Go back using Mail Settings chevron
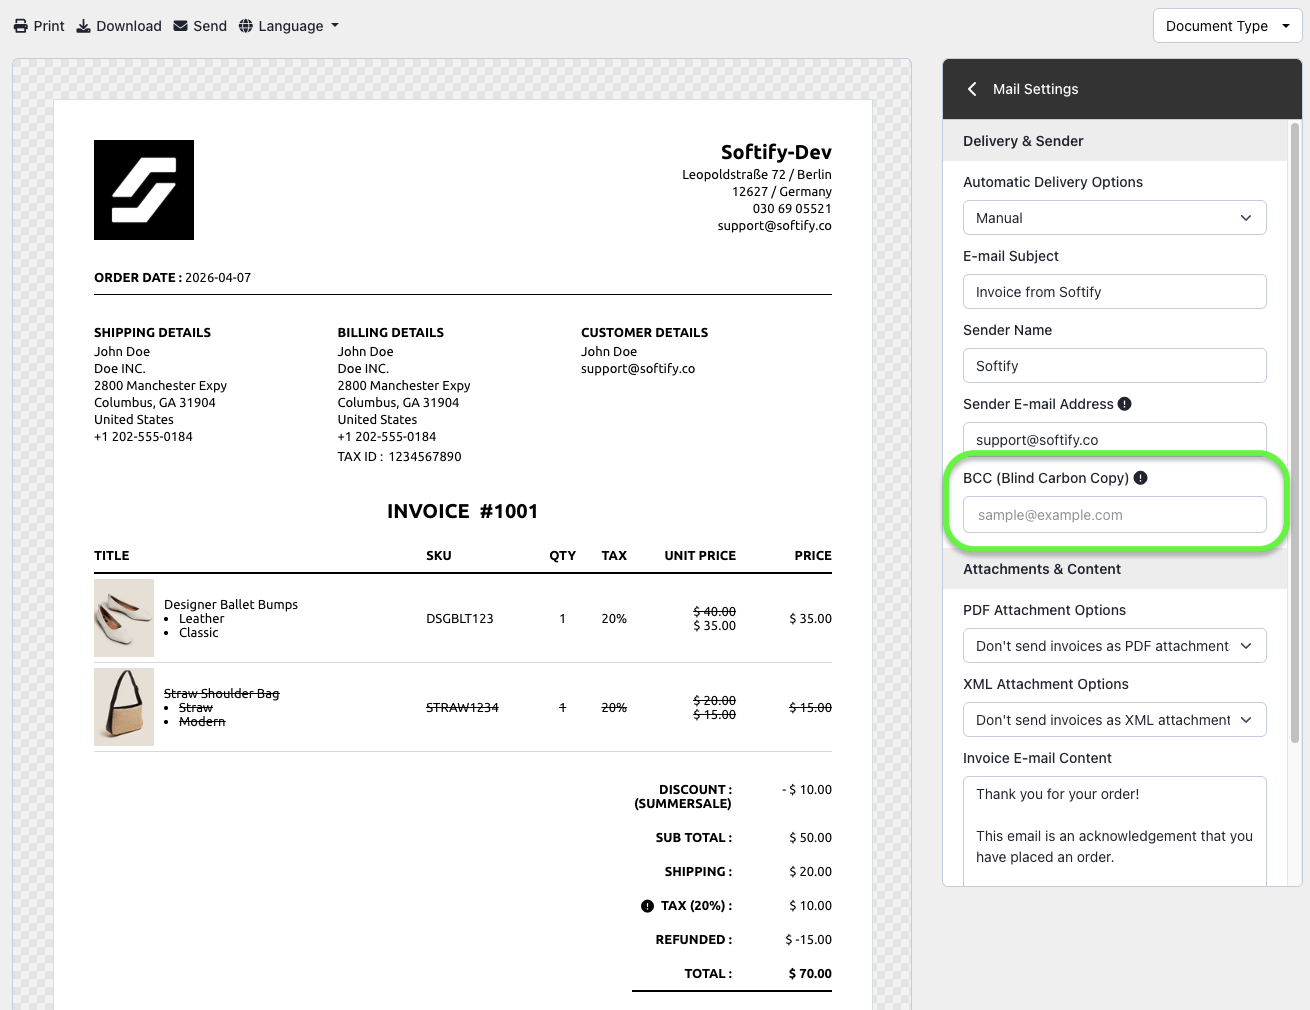 972,89
